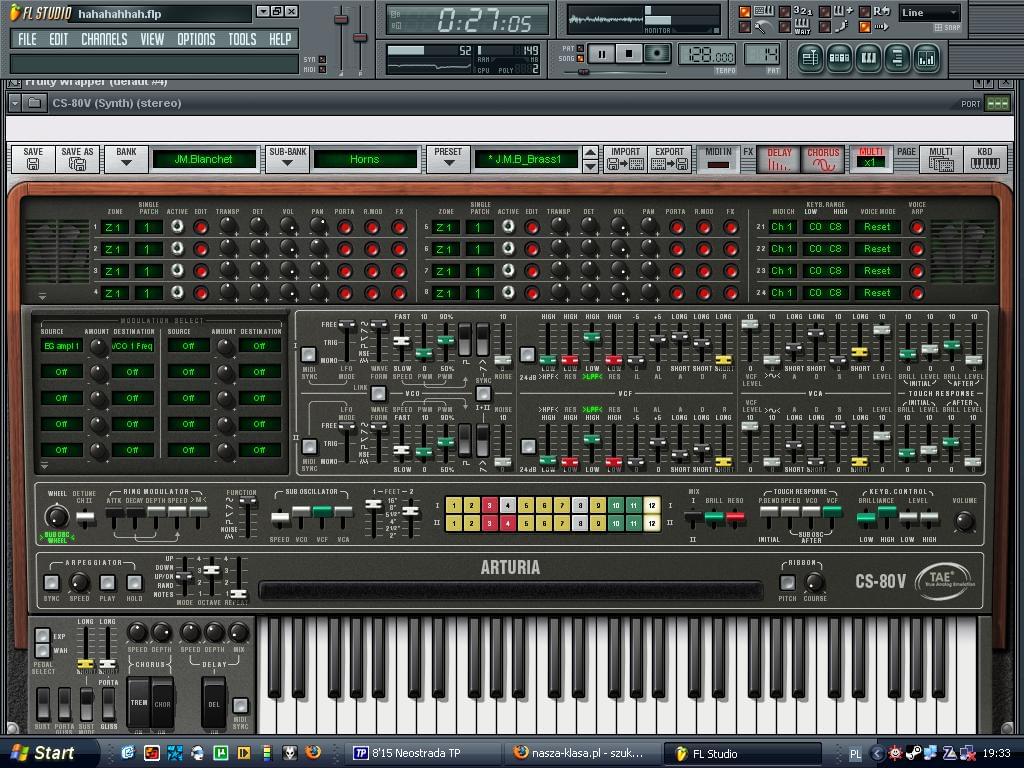Click the CS-80V VOLUME knob
The width and height of the screenshot is (1025, 771).
[x=964, y=521]
